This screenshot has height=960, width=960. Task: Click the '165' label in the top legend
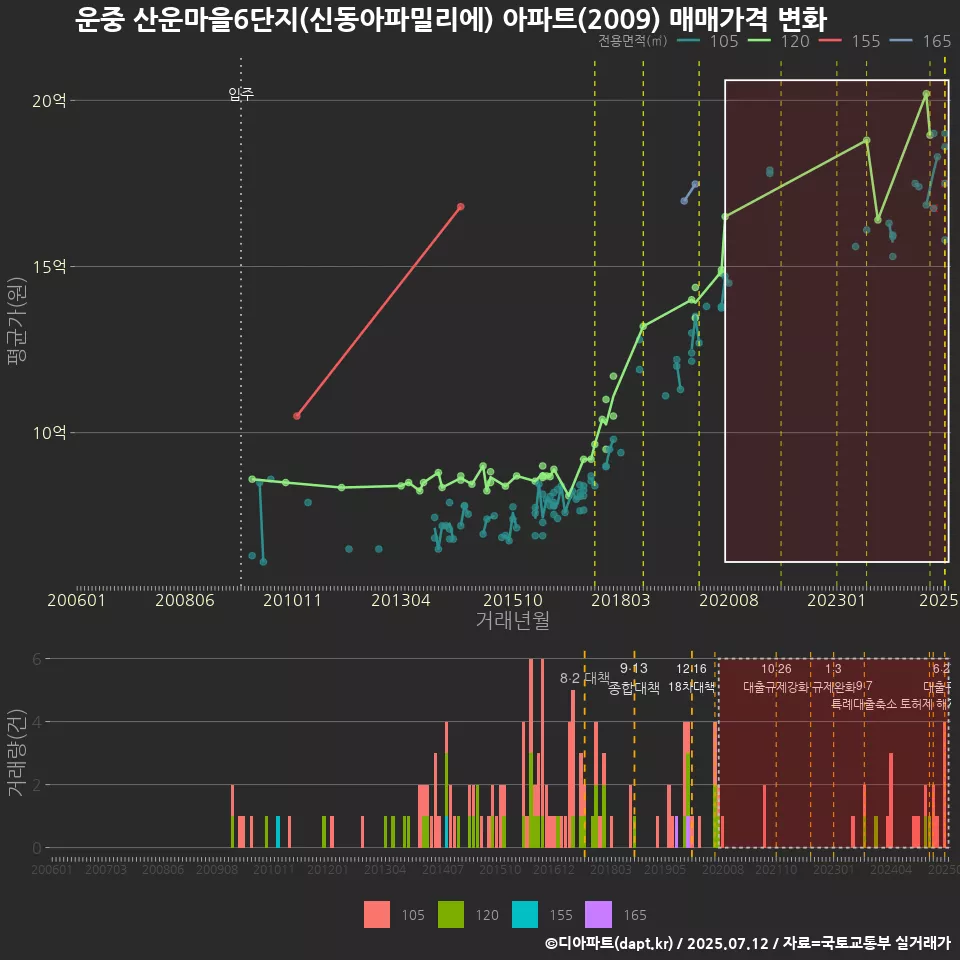[937, 41]
